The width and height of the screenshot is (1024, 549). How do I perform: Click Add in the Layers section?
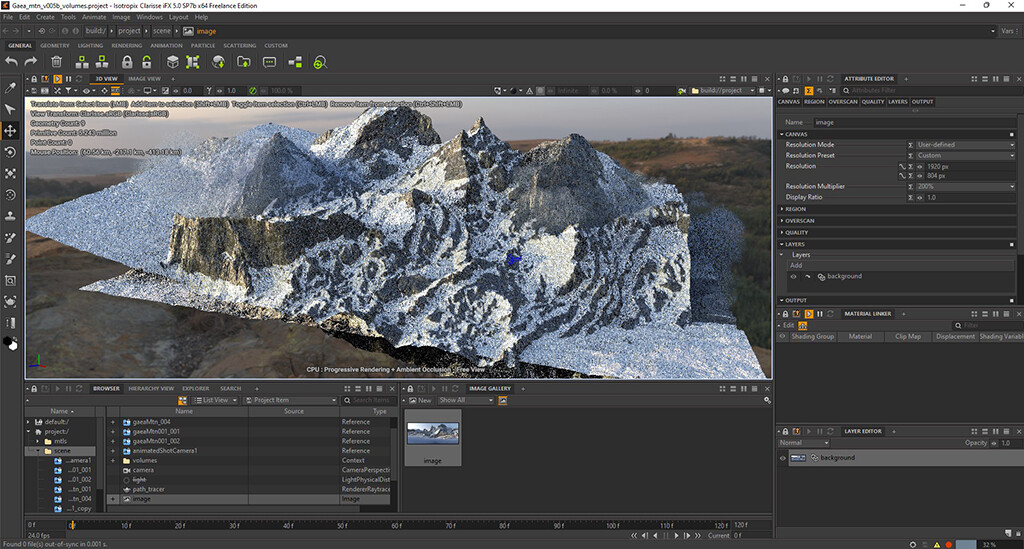(x=796, y=265)
